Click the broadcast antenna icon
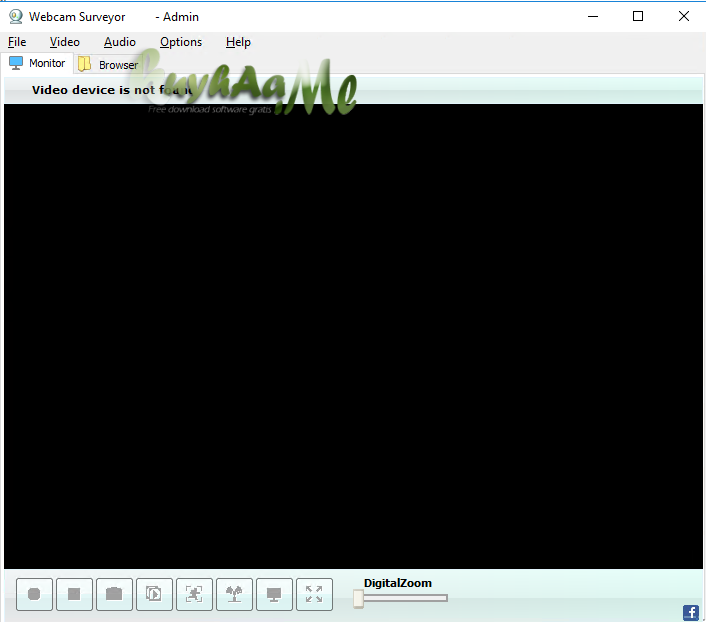 pos(234,594)
